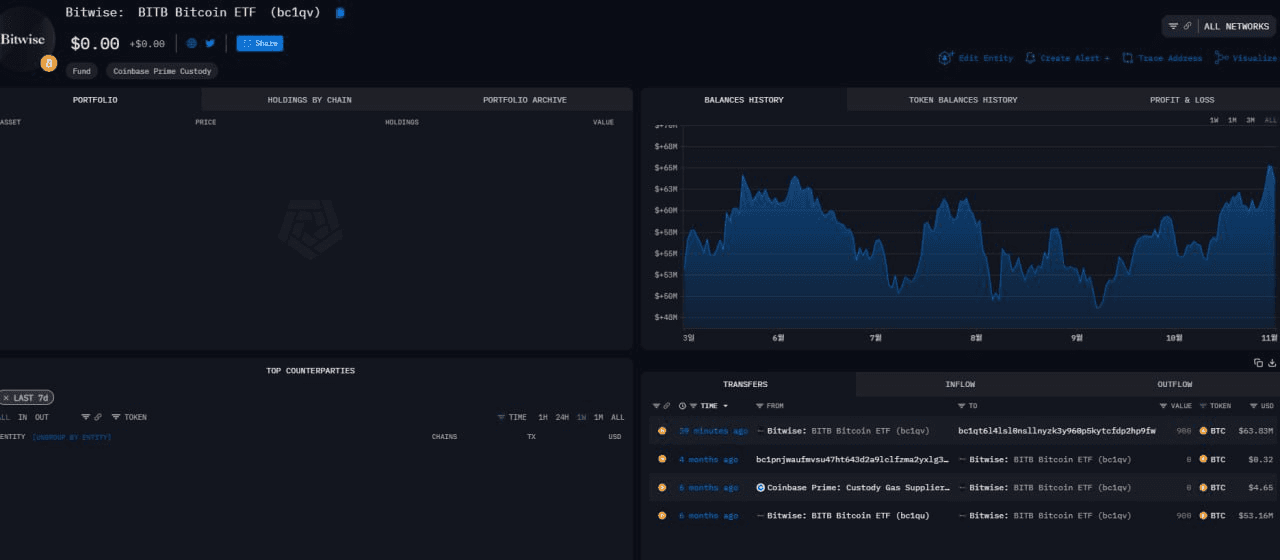The height and width of the screenshot is (560, 1280).
Task: Click Edit Entity
Action: click(x=976, y=58)
